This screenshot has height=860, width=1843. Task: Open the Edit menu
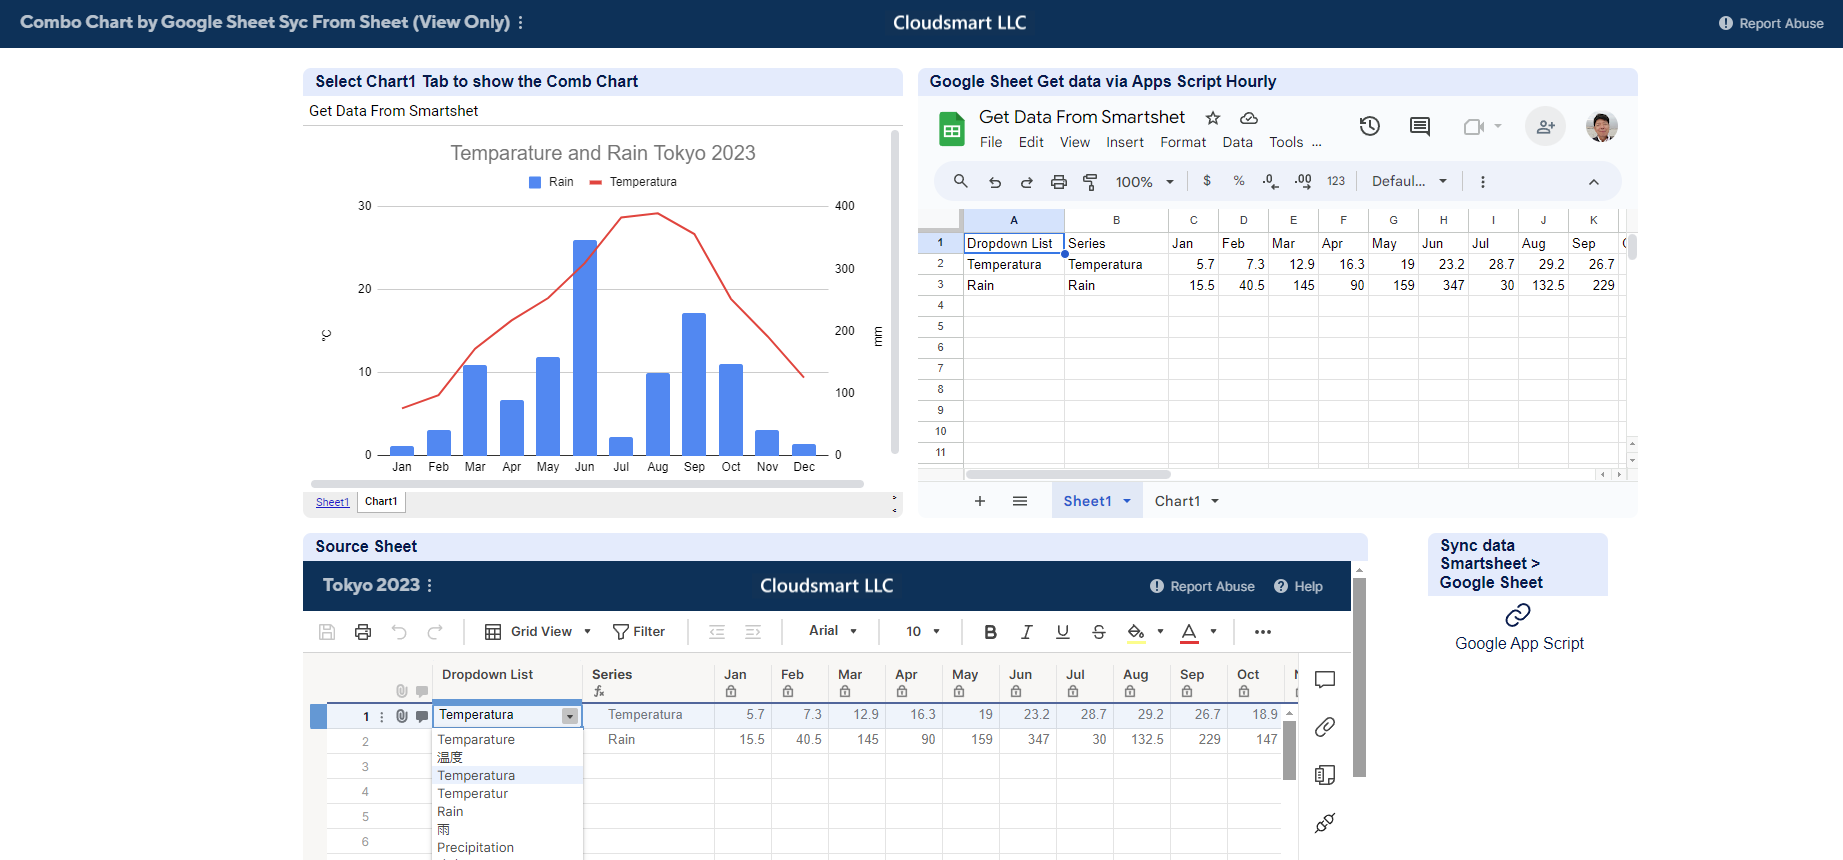coord(1031,143)
